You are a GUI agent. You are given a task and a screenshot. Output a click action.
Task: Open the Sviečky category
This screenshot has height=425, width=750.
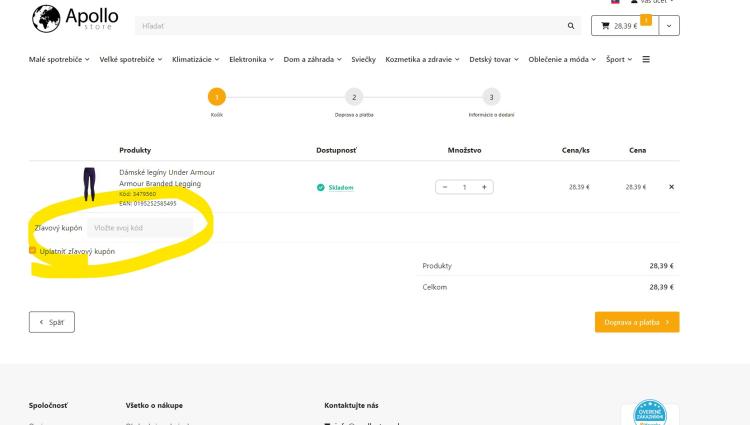[x=364, y=59]
